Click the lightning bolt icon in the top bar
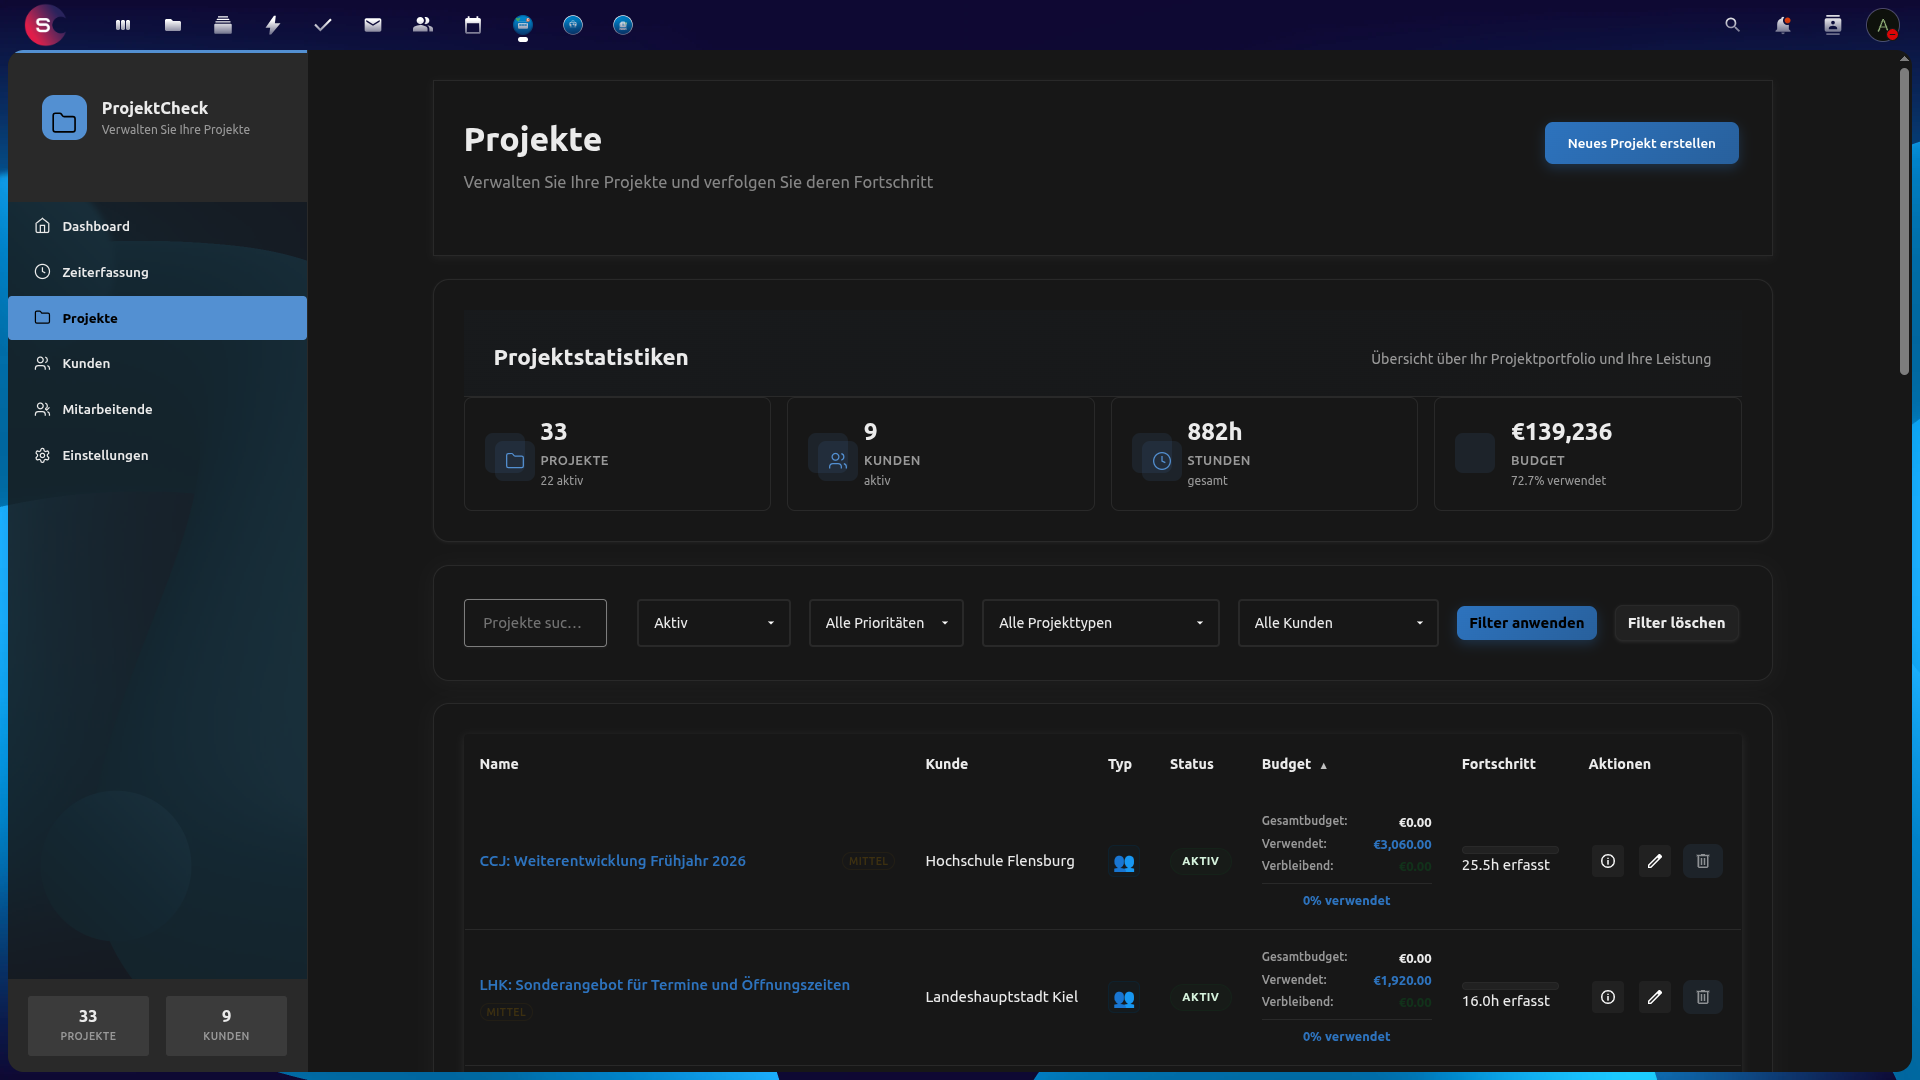Screen dimensions: 1920x1080 pos(273,25)
